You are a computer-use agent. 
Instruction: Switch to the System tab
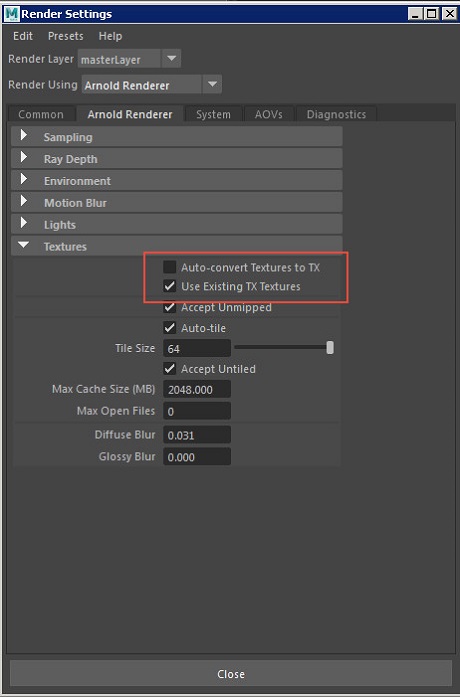click(213, 114)
